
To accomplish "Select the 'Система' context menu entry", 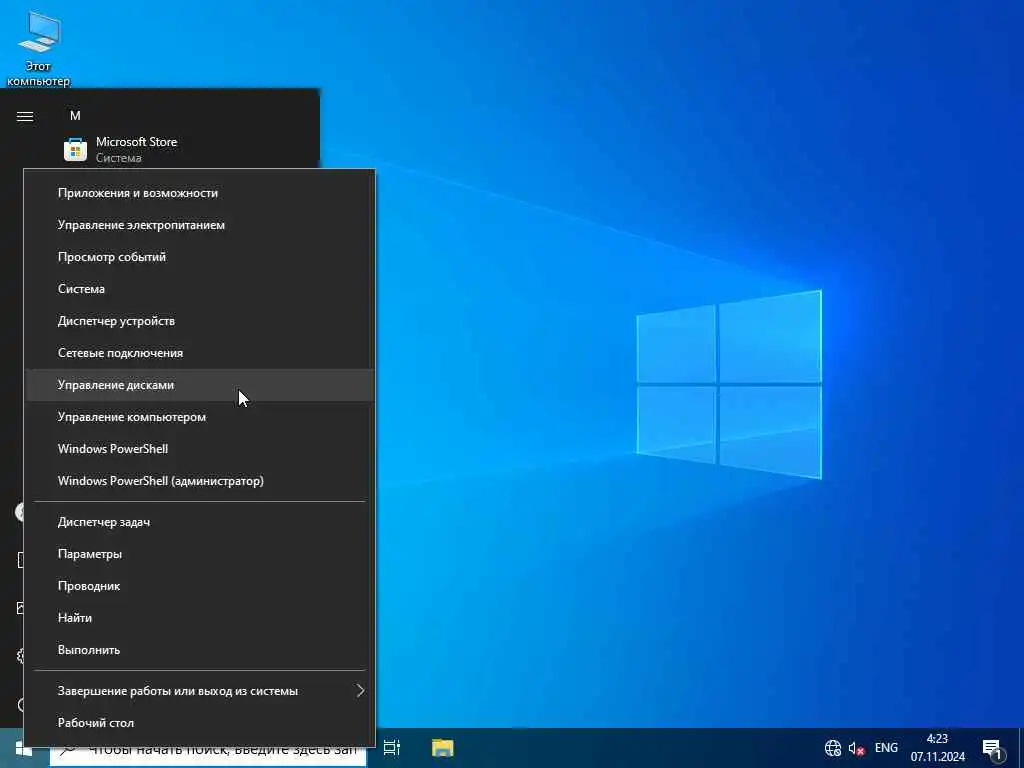I will 199,289.
